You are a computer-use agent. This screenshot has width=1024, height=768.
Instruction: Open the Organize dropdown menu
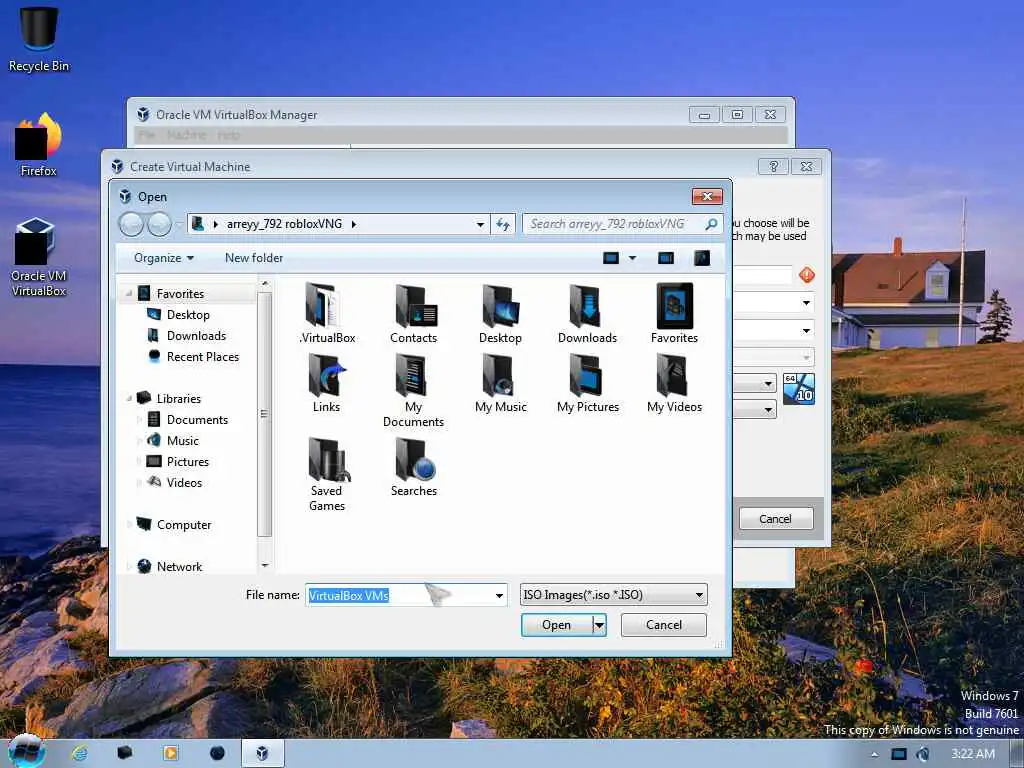pos(164,258)
